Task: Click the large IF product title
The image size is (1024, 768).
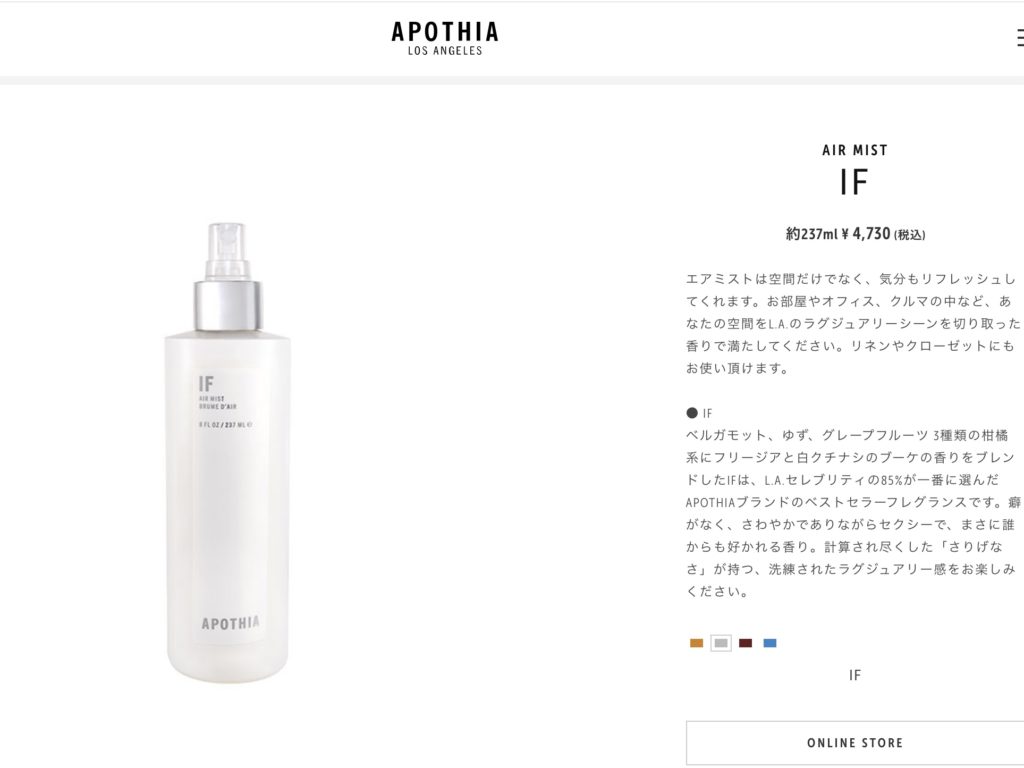Action: point(854,182)
